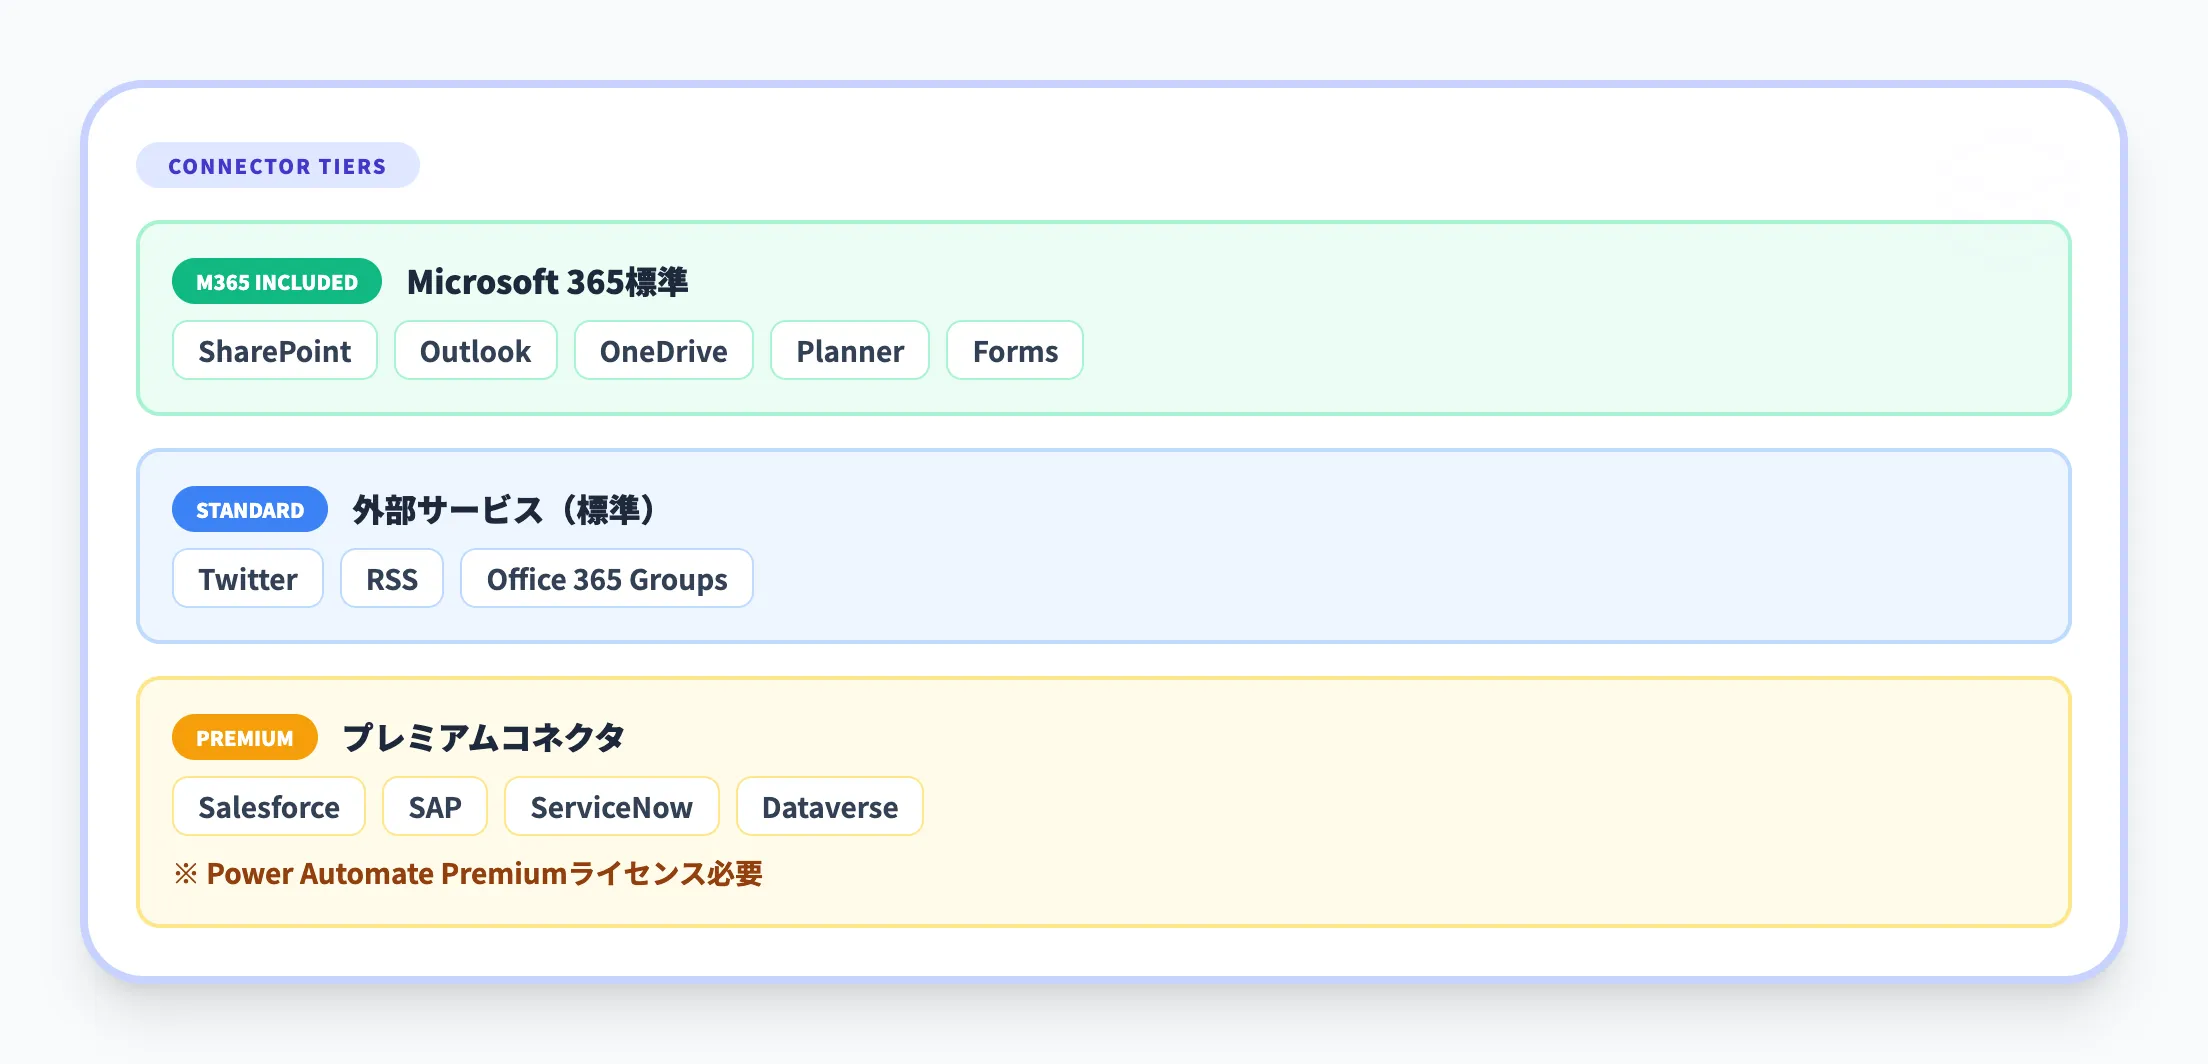Screen dimensions: 2208x1064
Task: Select the Office 365 Groups chip
Action: click(606, 578)
